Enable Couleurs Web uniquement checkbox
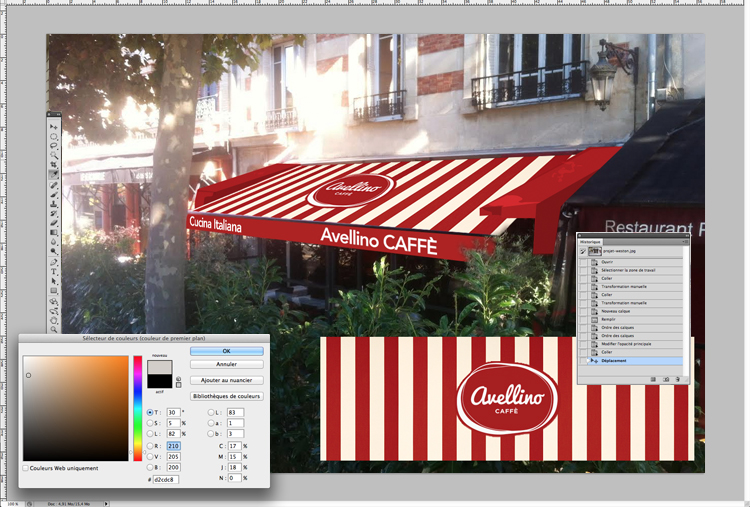This screenshot has width=750, height=507. pos(26,467)
